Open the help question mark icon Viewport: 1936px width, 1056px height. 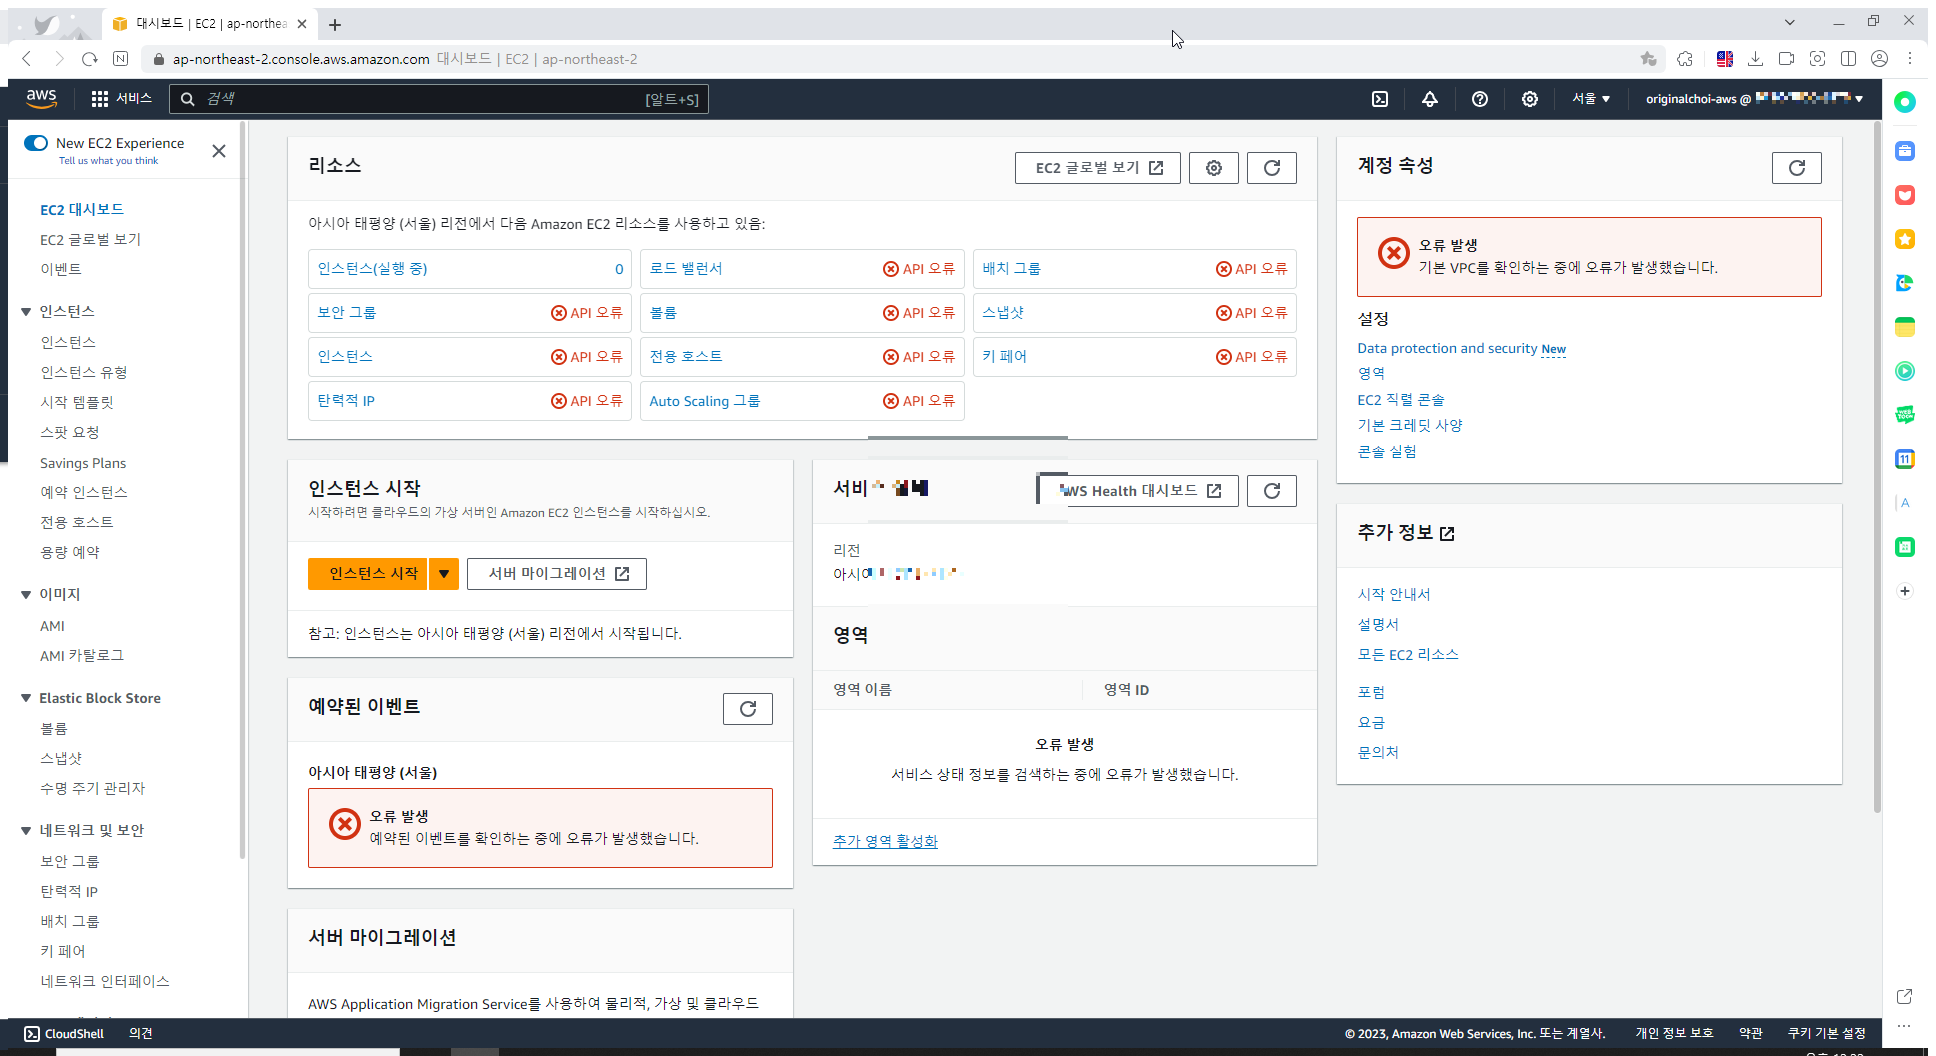(x=1480, y=99)
